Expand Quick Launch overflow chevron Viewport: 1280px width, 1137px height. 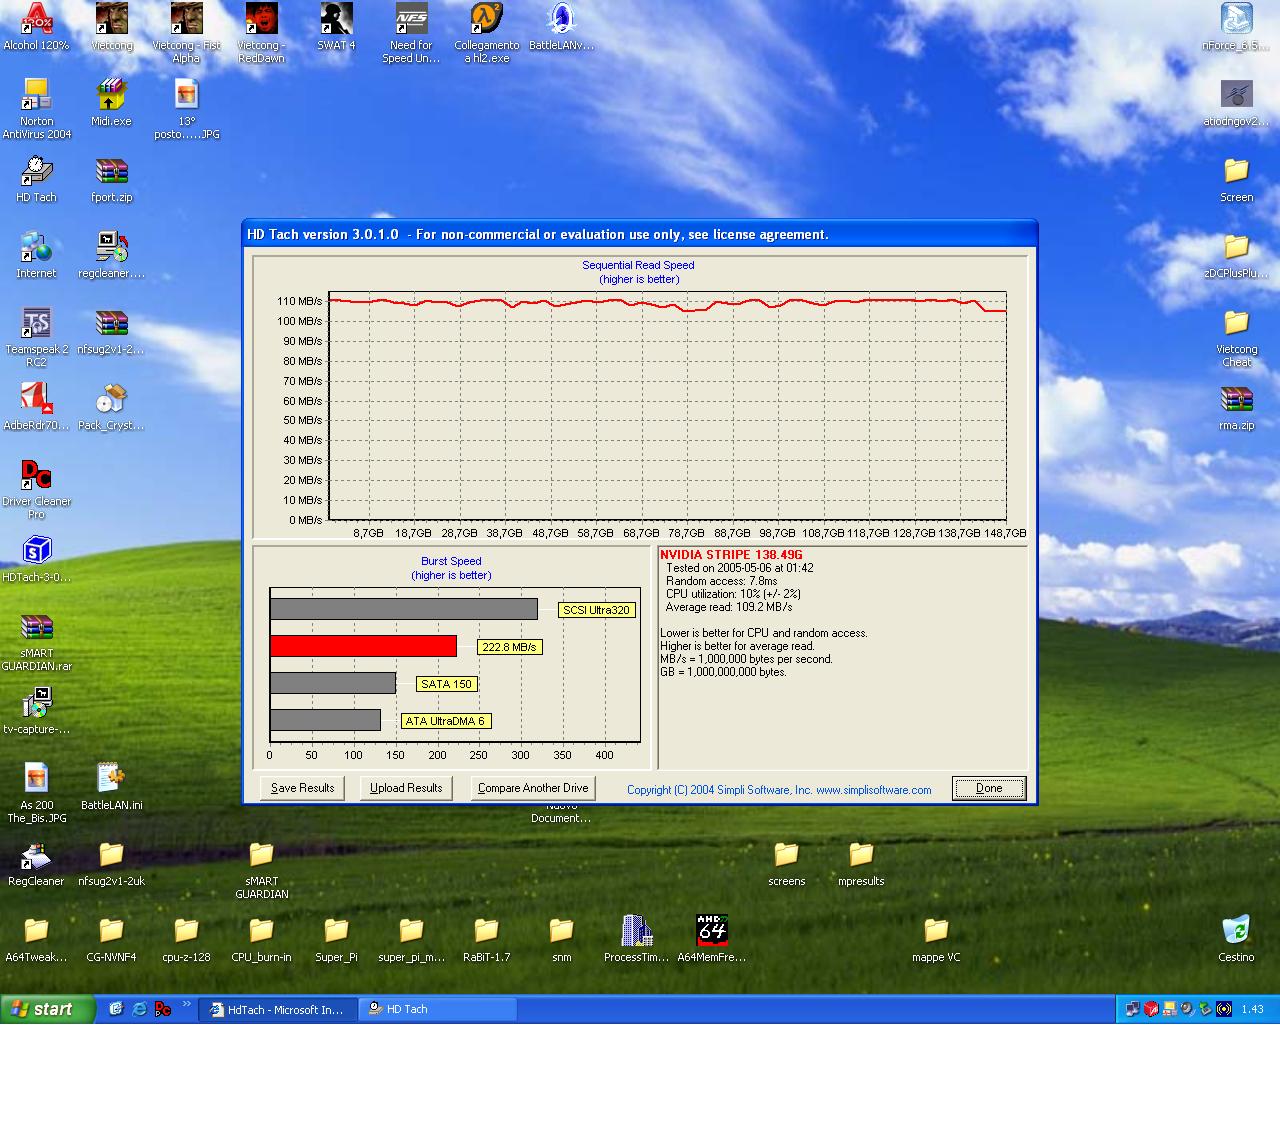tap(186, 1004)
